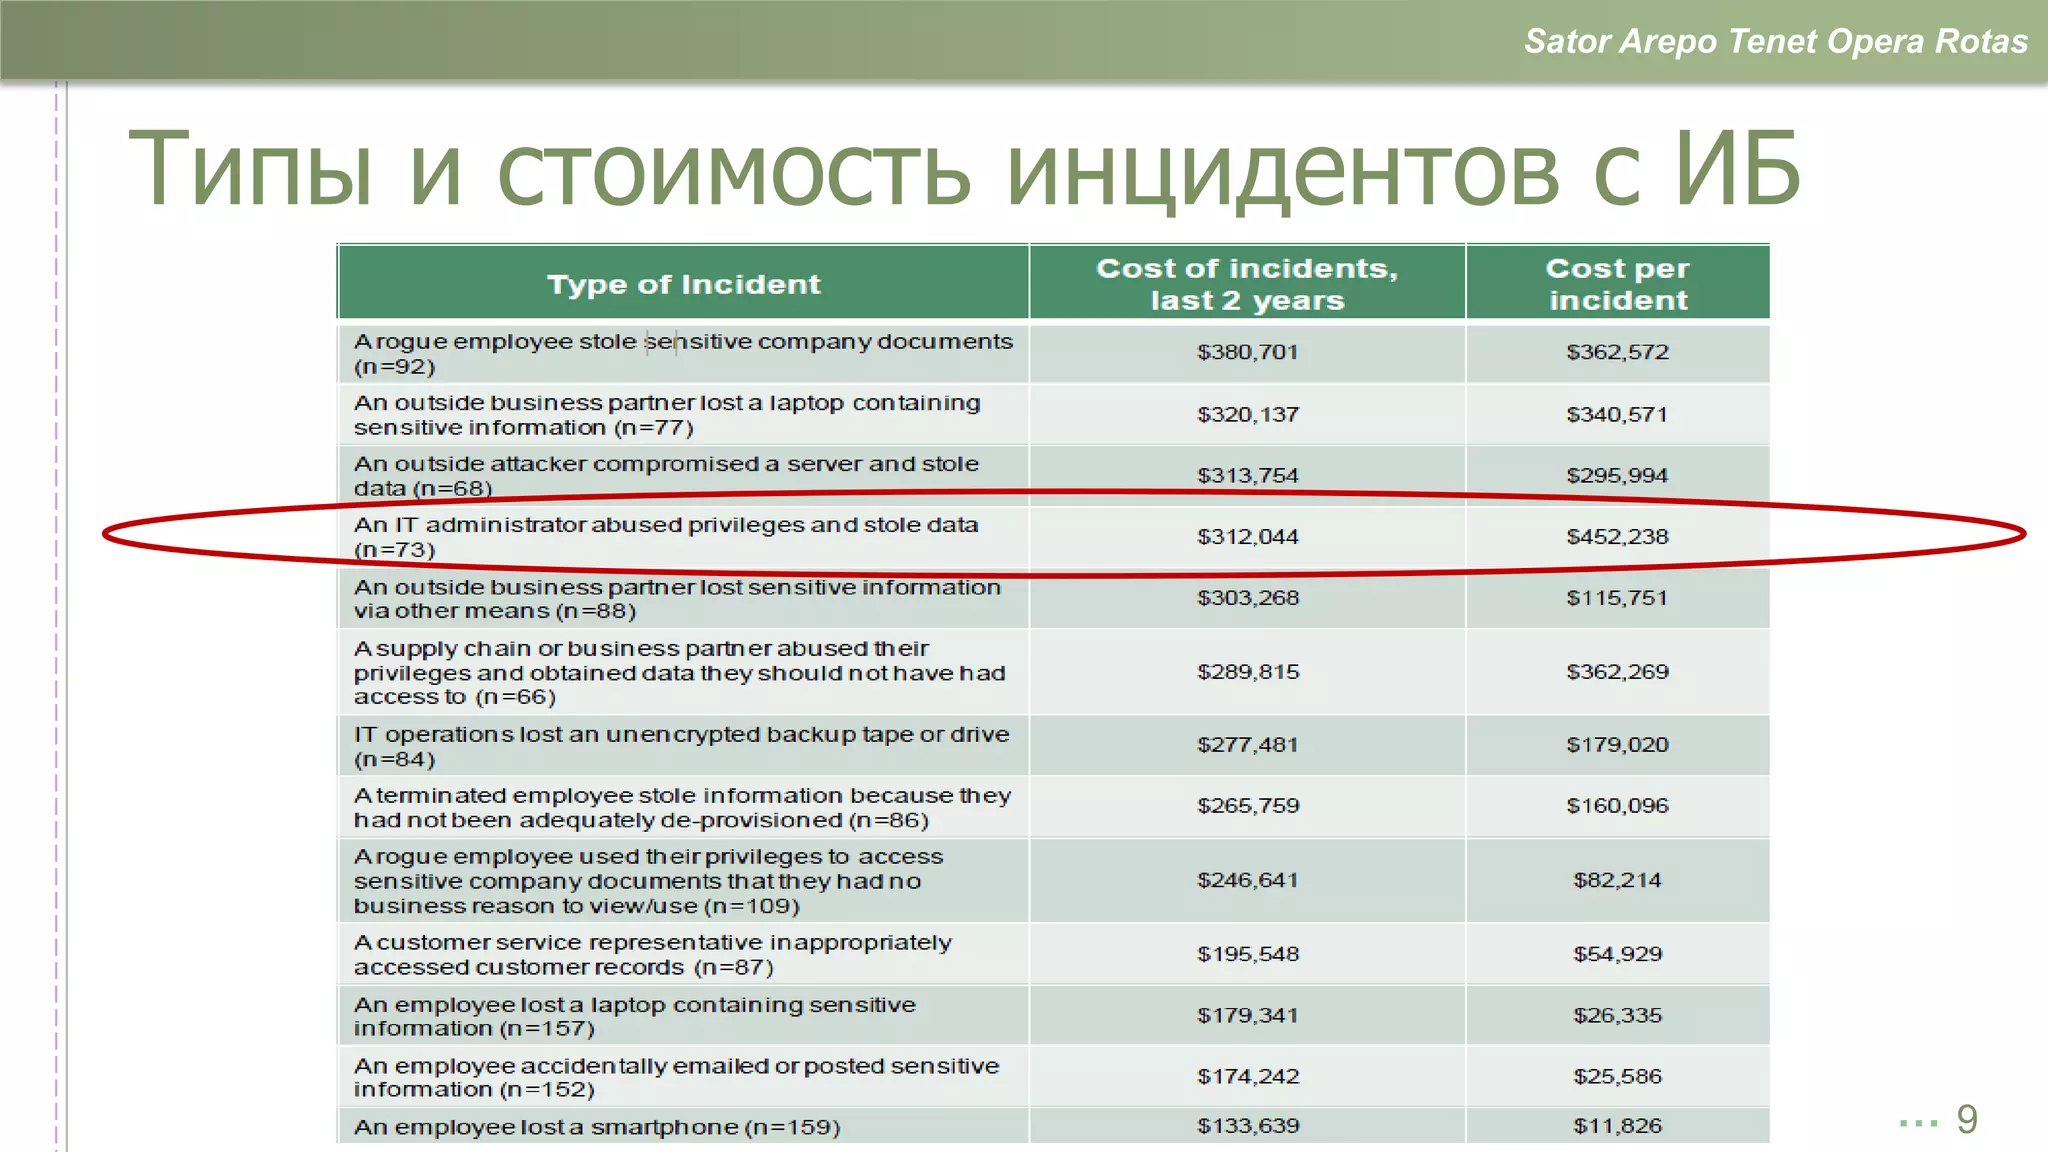Click the $289,815 cell
The width and height of the screenshot is (2048, 1152).
1247,671
